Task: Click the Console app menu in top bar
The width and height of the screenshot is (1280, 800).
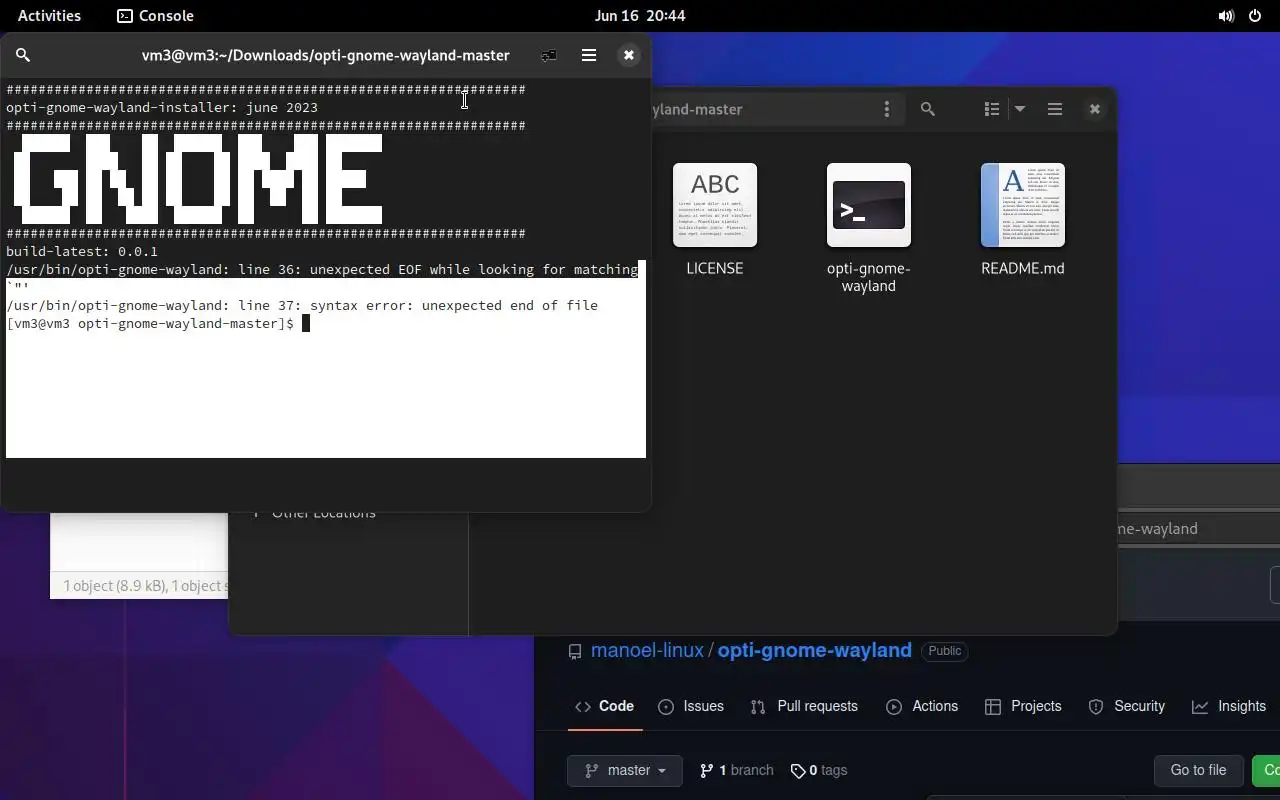Action: tap(155, 16)
